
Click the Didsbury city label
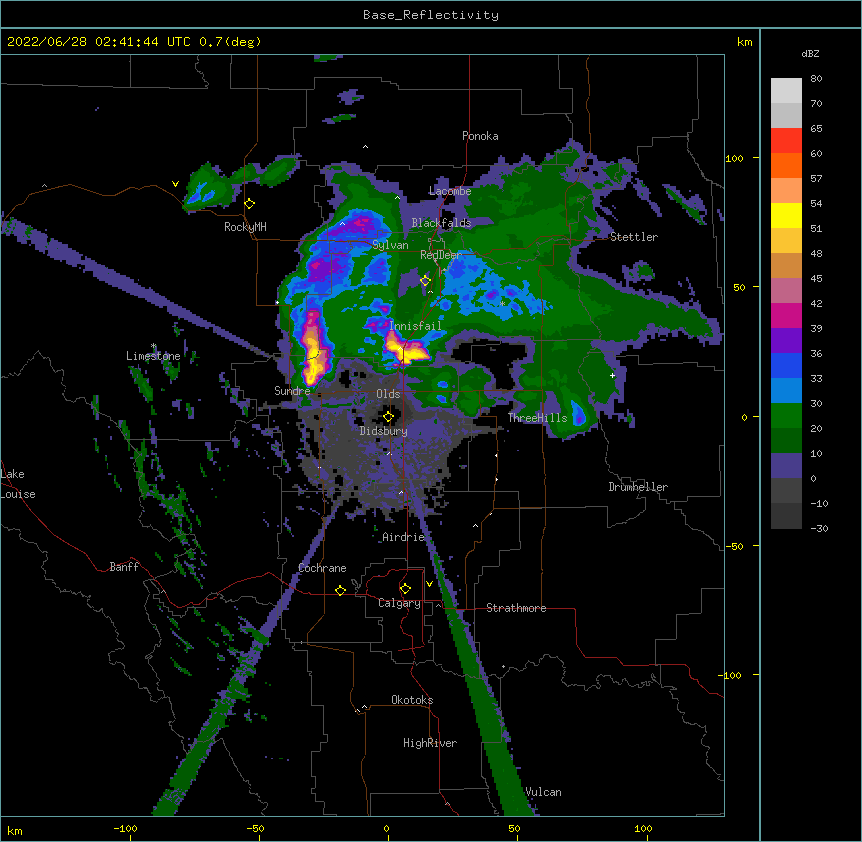pyautogui.click(x=384, y=431)
